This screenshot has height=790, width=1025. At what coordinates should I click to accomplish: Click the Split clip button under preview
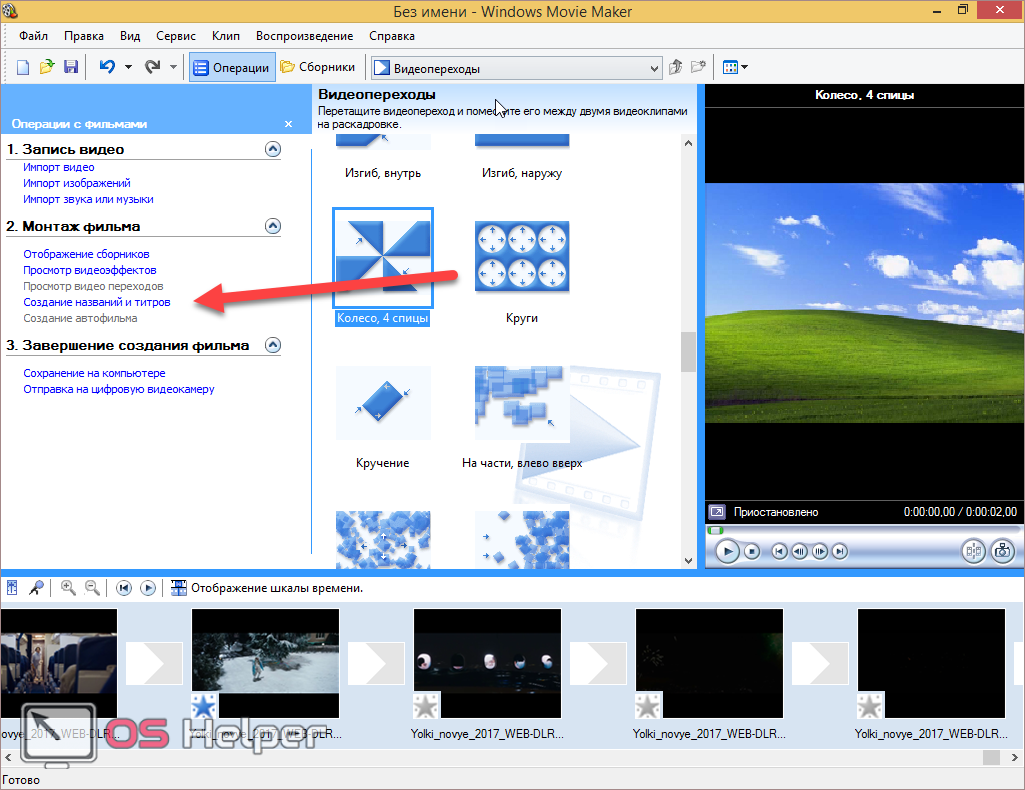[973, 551]
